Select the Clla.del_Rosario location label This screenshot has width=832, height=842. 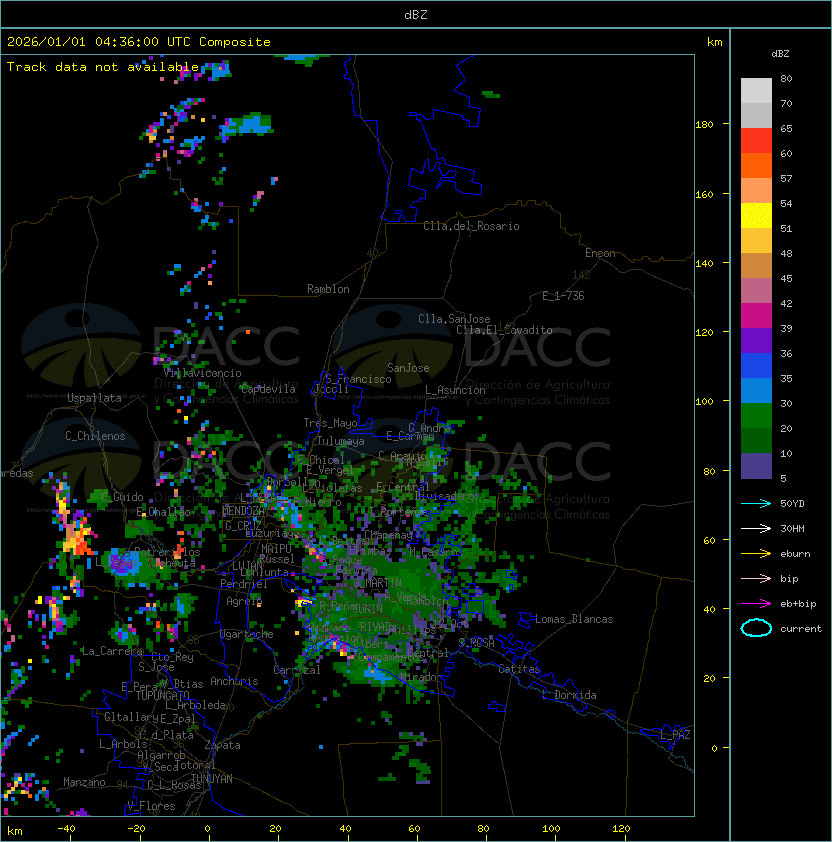471,226
